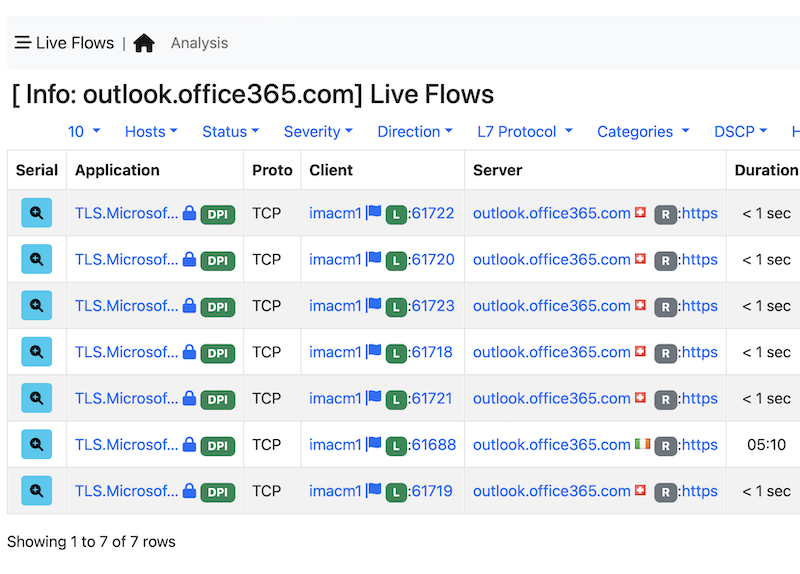The image size is (800, 574).
Task: Click the magnifier button for port 61720 flow
Action: tap(37, 259)
